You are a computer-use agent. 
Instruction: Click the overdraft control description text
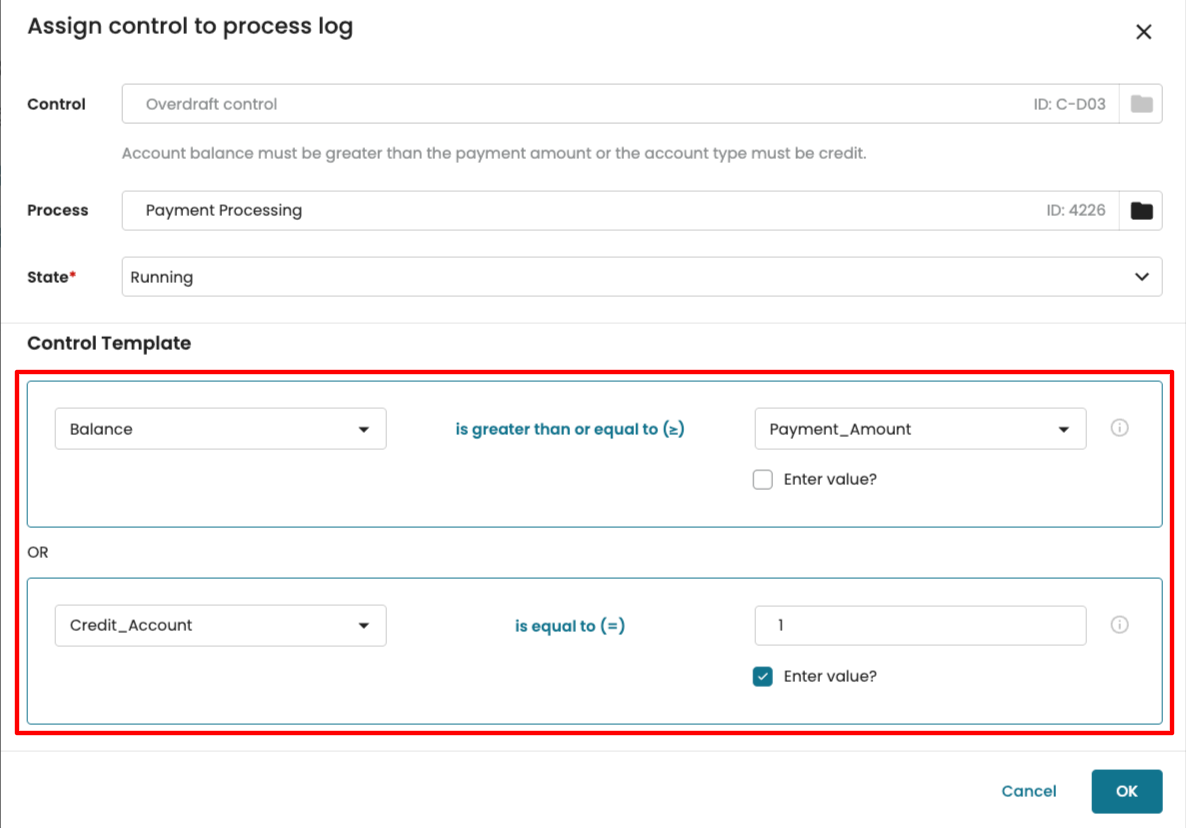click(x=493, y=154)
